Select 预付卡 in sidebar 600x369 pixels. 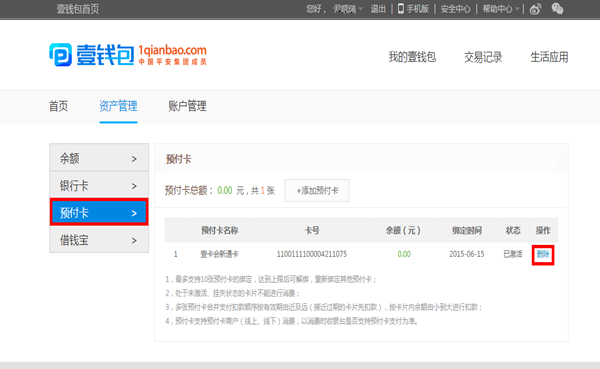(99, 212)
